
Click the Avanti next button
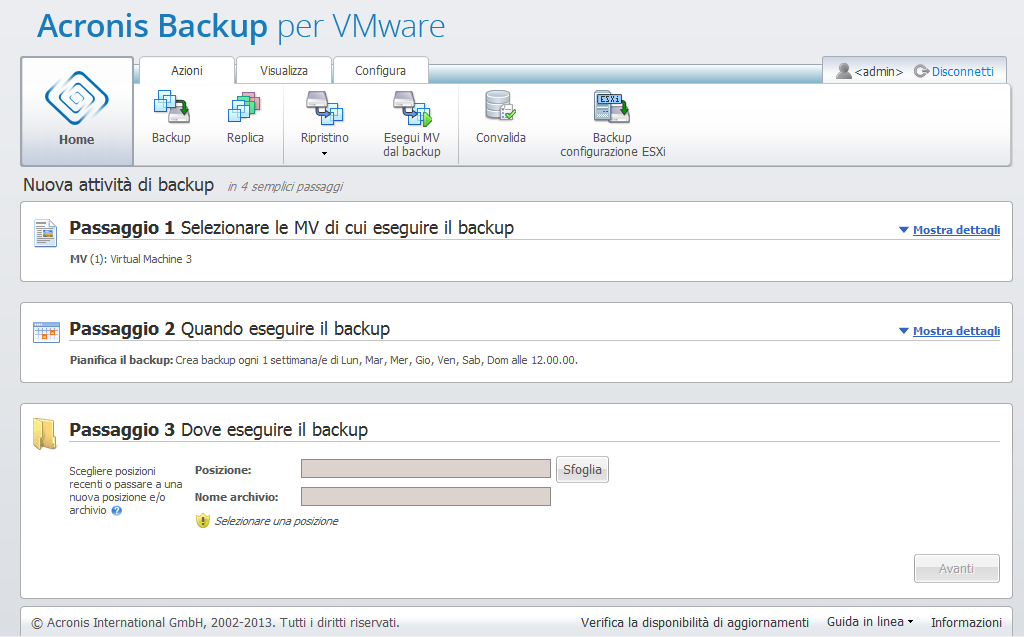tap(957, 568)
